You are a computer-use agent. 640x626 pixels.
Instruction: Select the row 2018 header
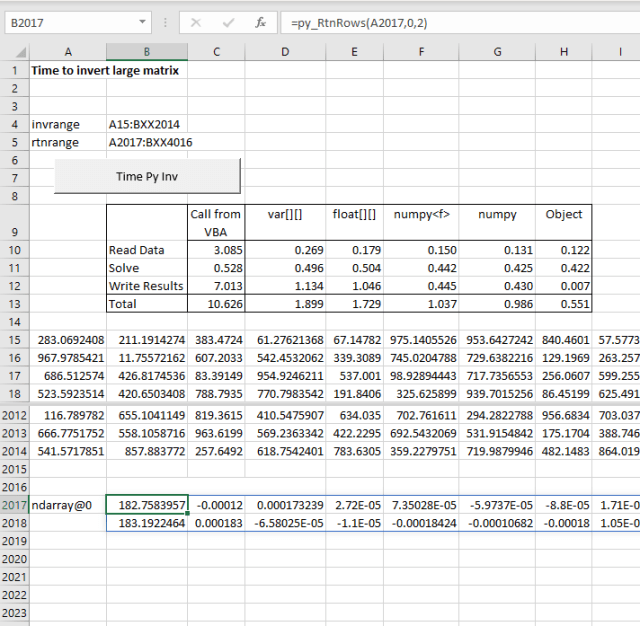14,523
